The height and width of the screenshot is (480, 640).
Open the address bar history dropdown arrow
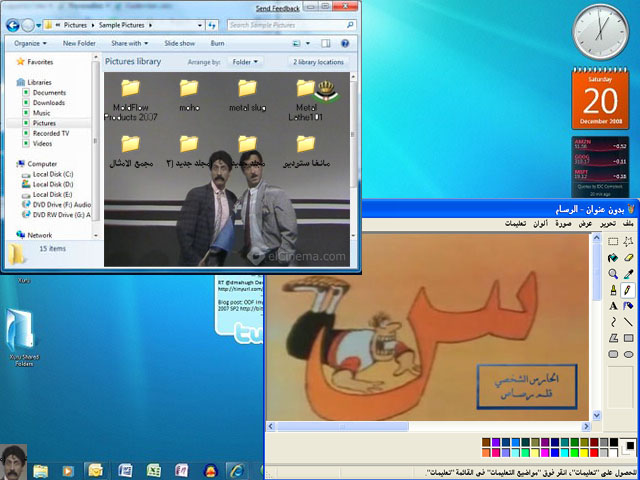(200, 25)
